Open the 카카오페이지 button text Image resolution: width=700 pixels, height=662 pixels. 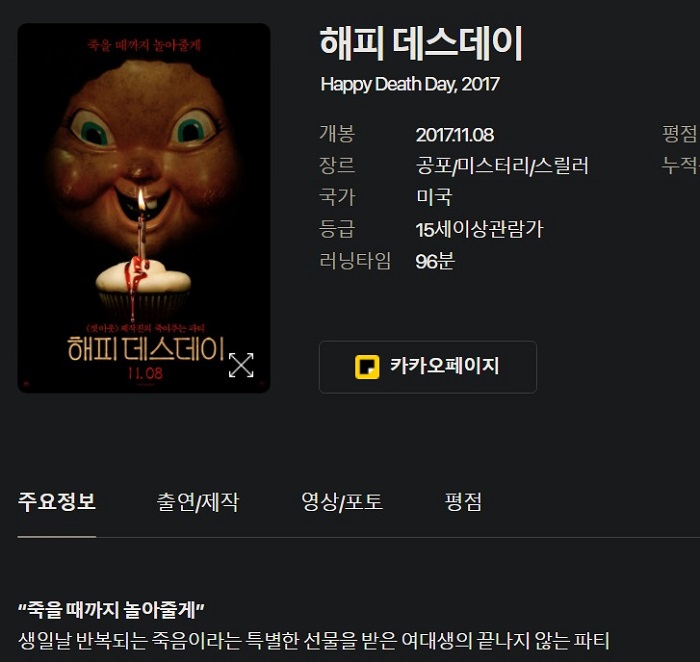[445, 366]
